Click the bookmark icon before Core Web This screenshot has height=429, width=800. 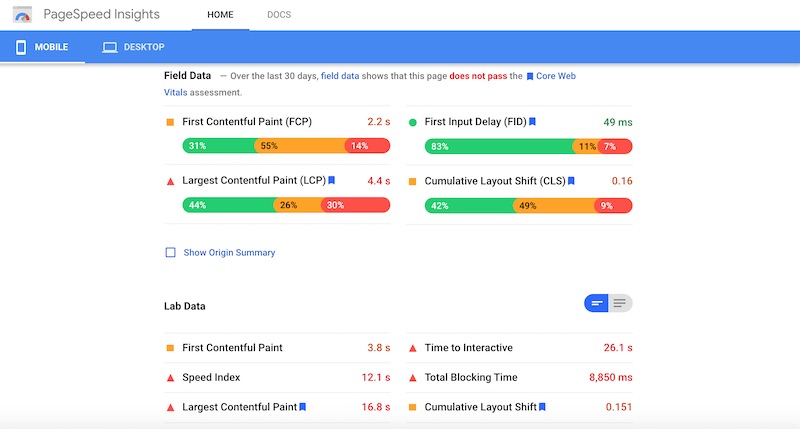(530, 77)
